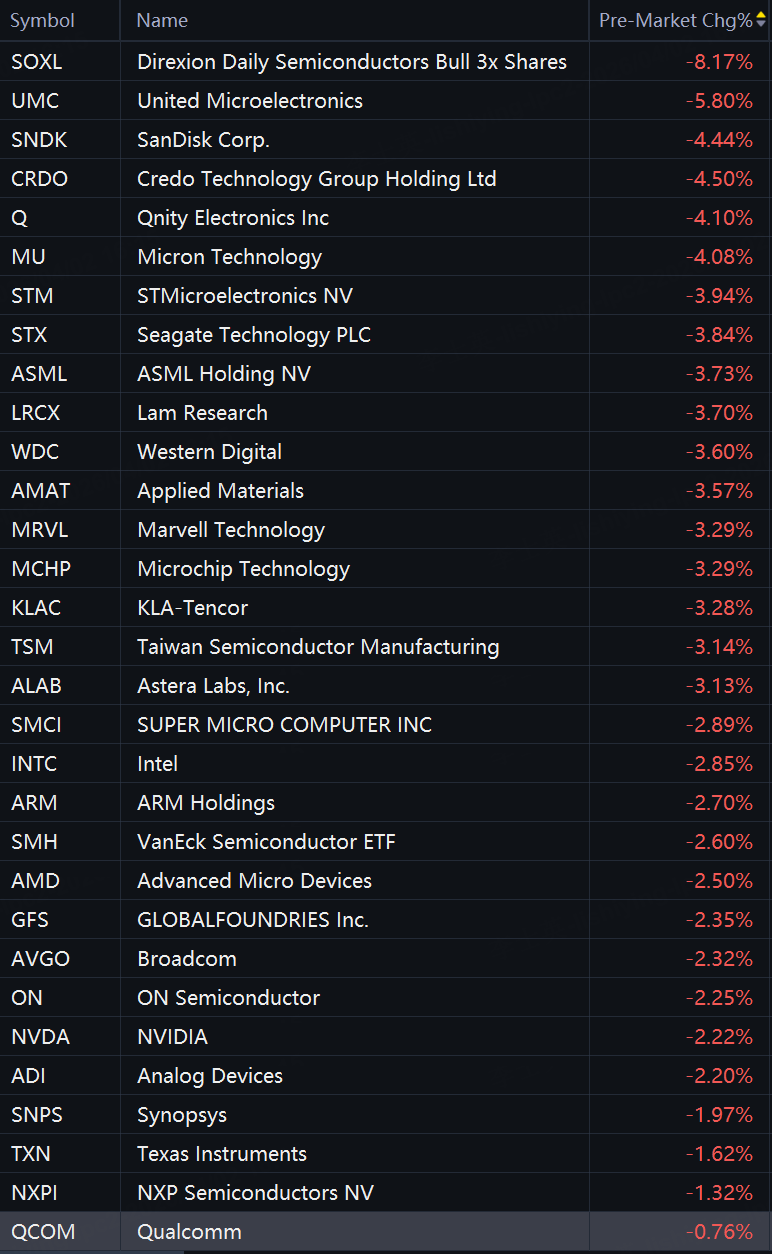Select the Micron Technology row name
The image size is (772, 1254).
click(x=229, y=257)
